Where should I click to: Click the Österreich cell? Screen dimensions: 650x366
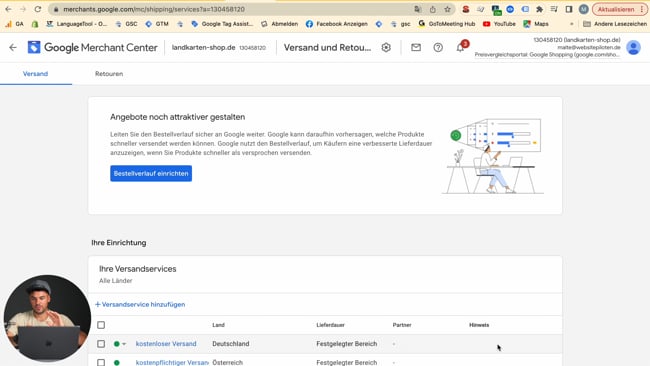228,362
